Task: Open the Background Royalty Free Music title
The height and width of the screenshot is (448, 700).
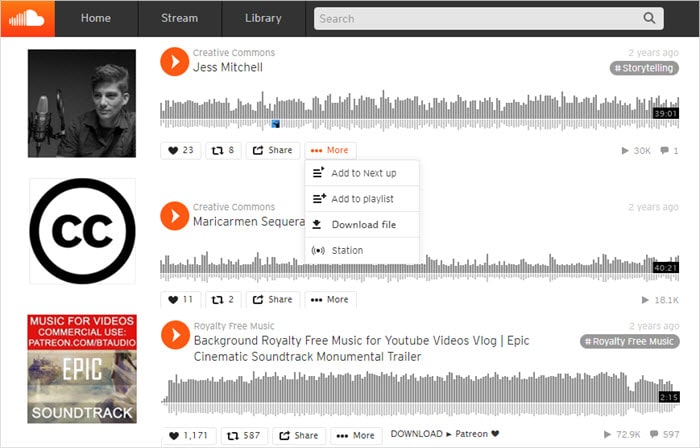Action: 362,348
